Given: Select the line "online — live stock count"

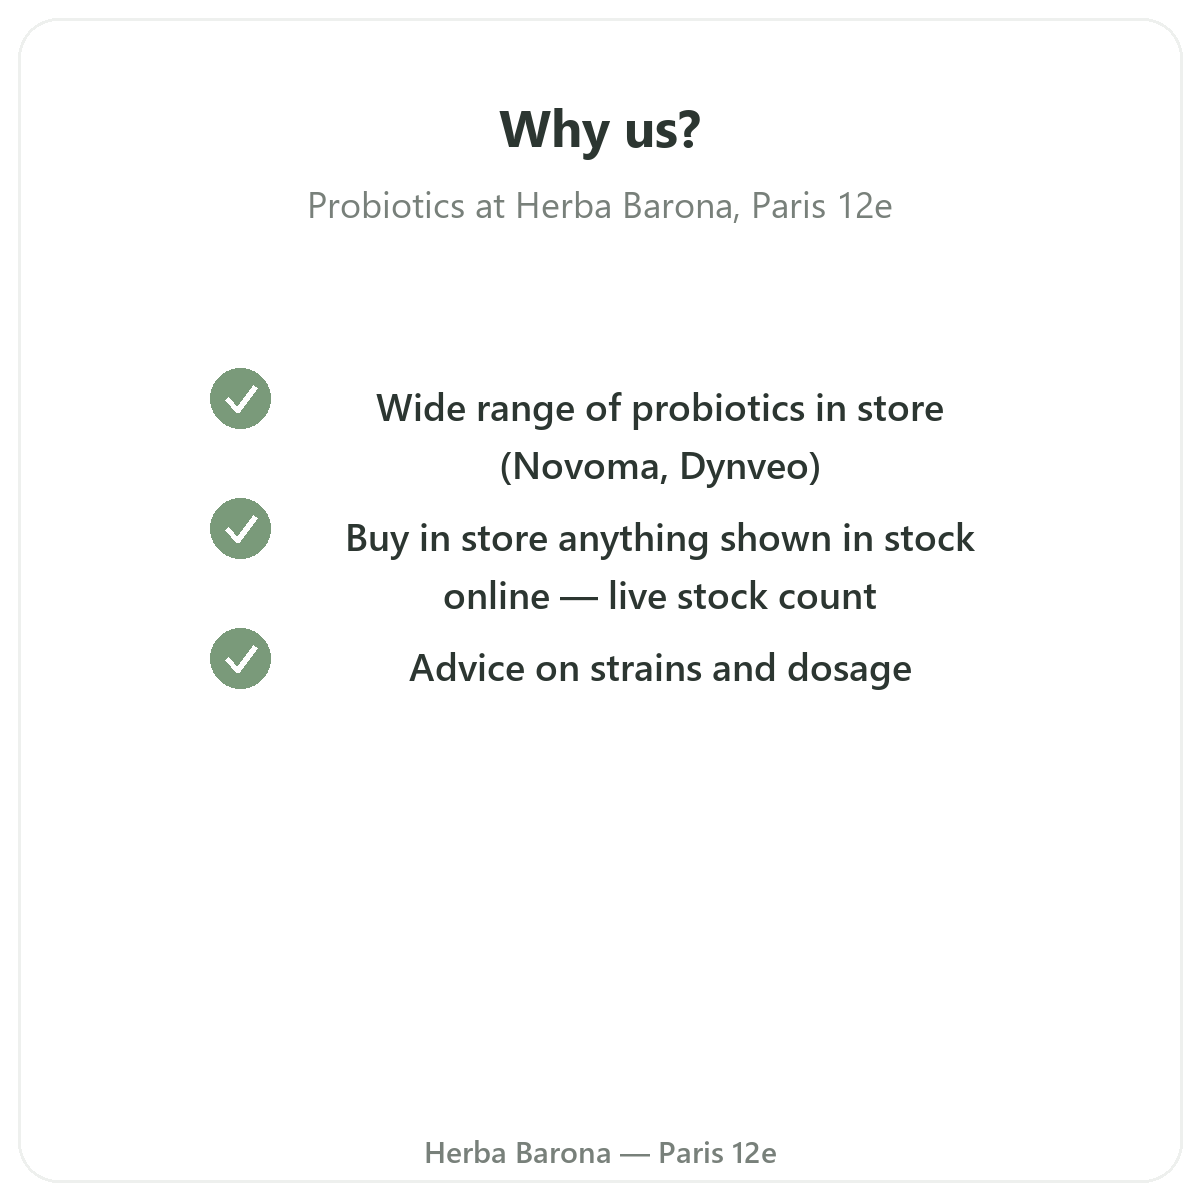Looking at the screenshot, I should click(x=660, y=597).
